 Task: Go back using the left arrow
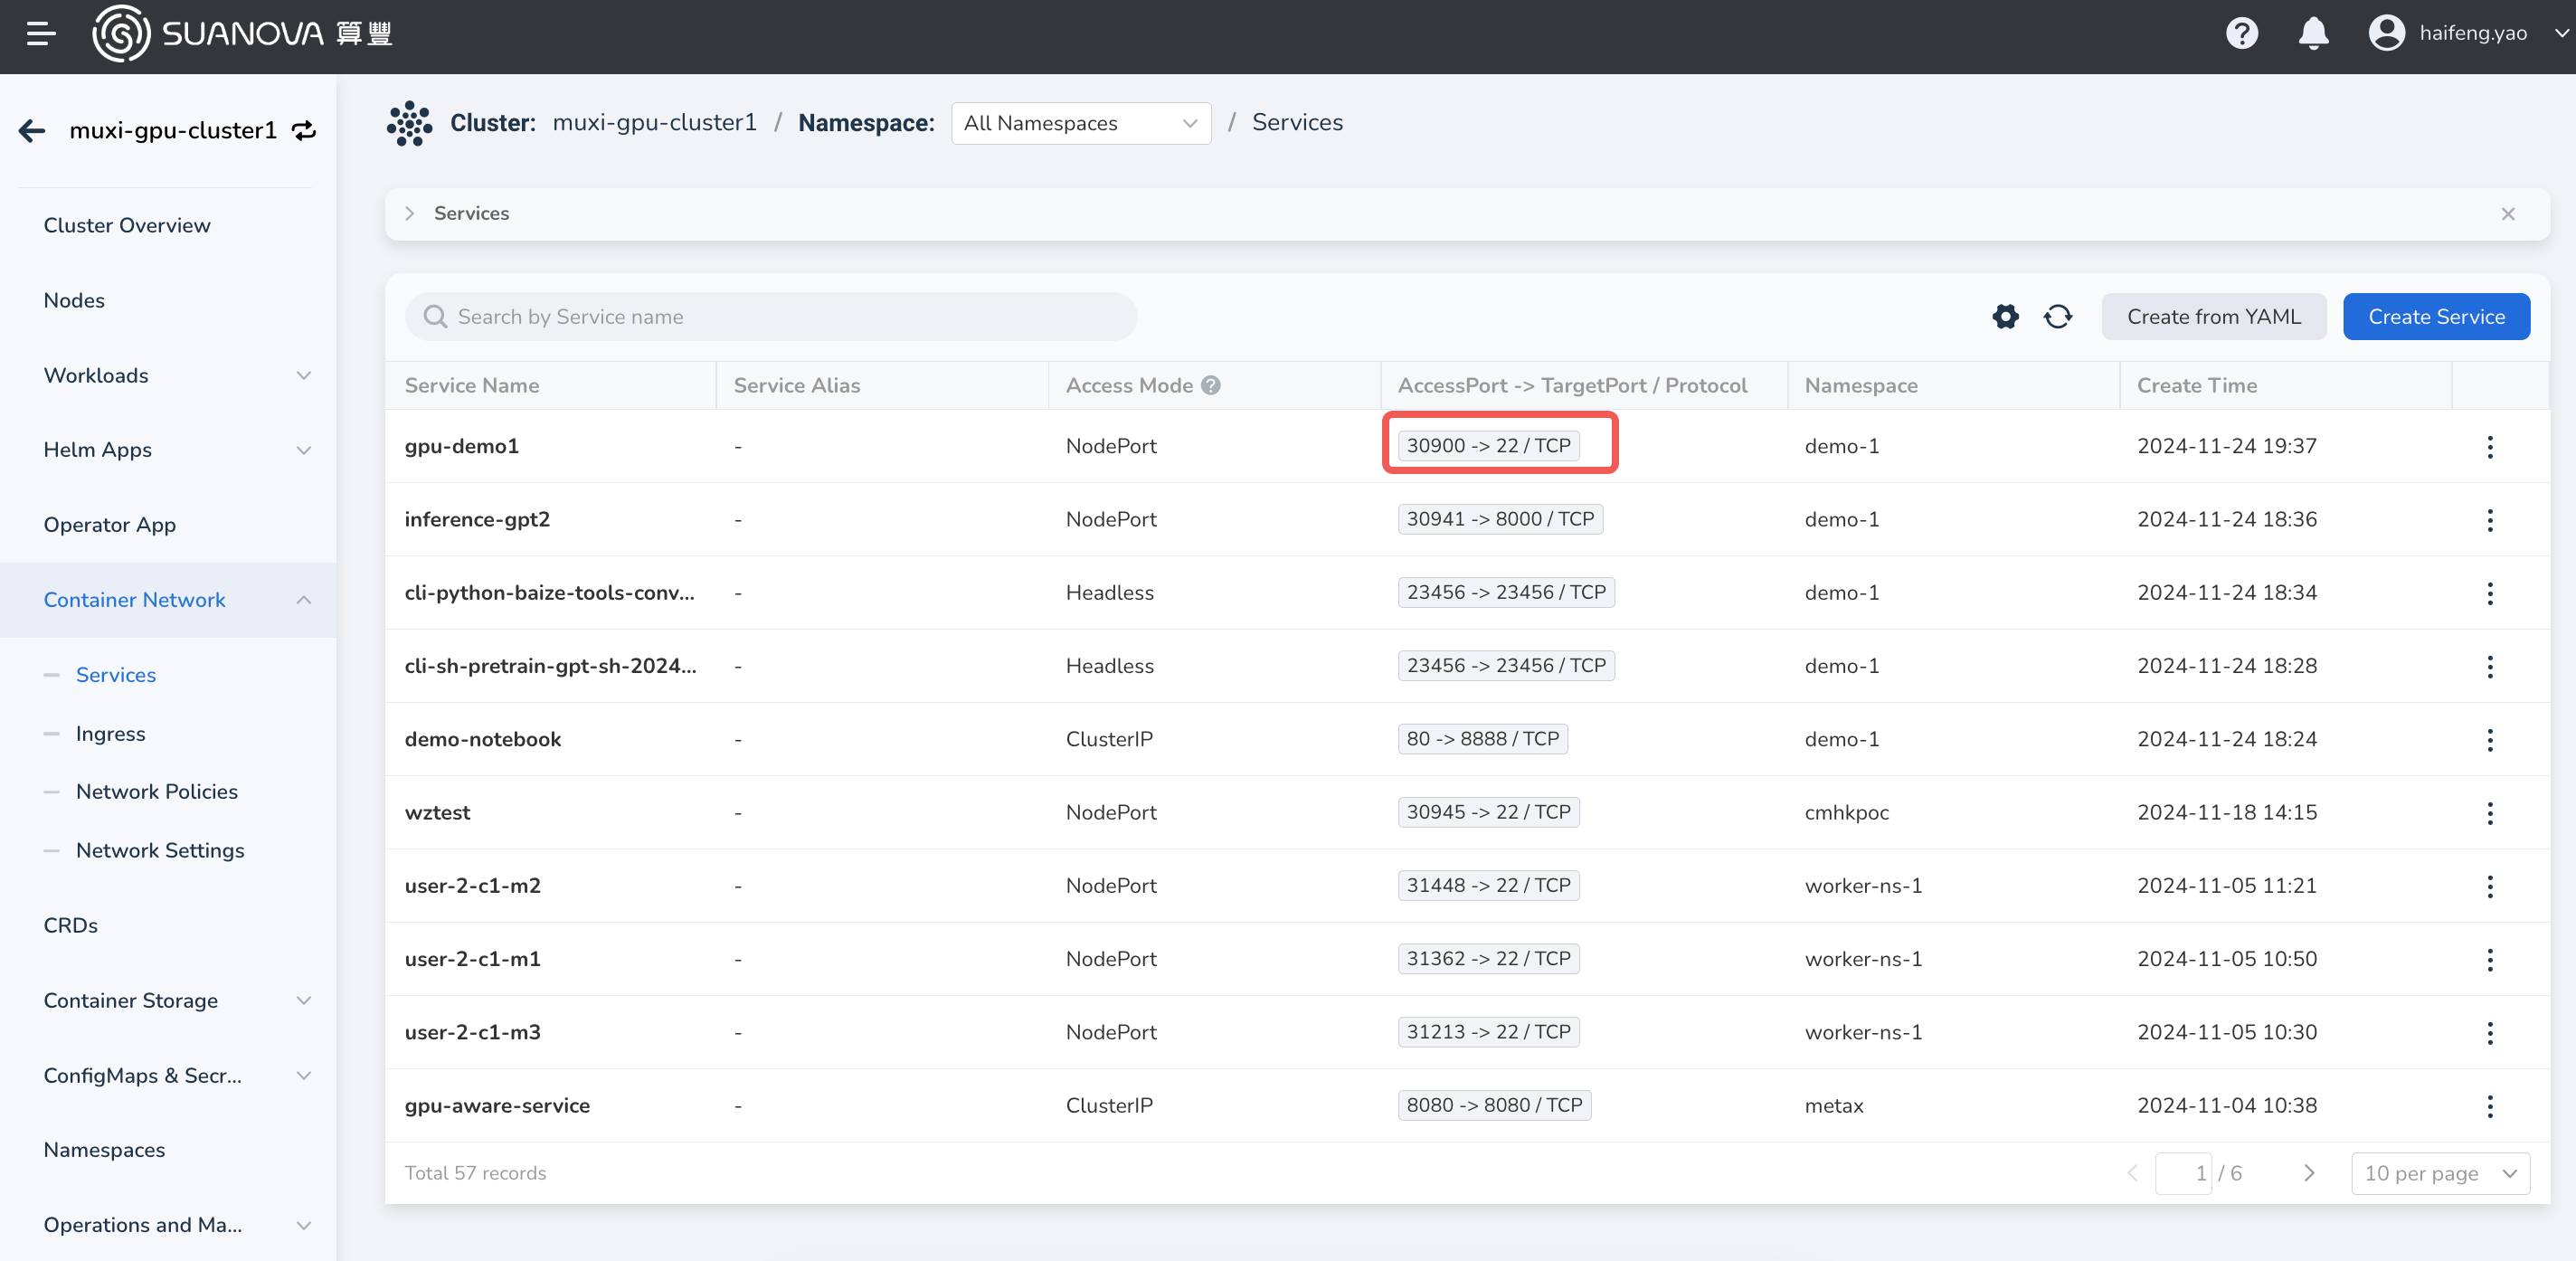coord(32,131)
